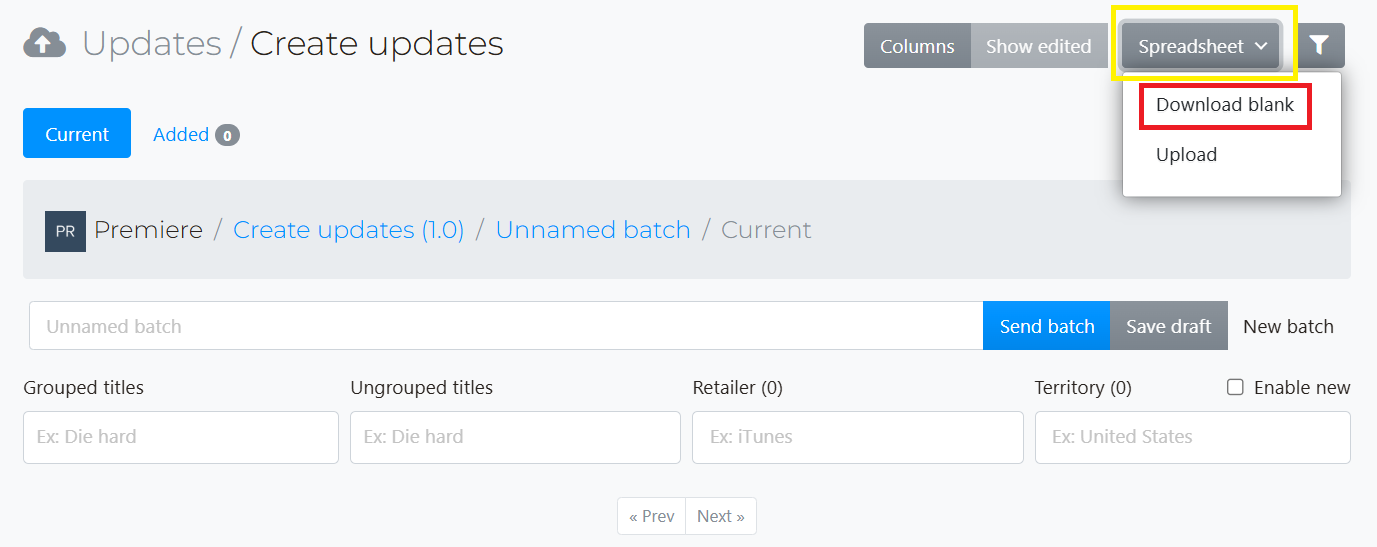Toggle the Enable new checkbox
The width and height of the screenshot is (1377, 547).
(1235, 387)
